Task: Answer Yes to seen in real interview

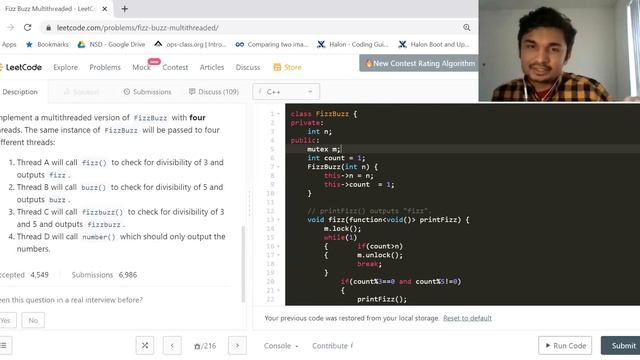Action: click(7, 320)
